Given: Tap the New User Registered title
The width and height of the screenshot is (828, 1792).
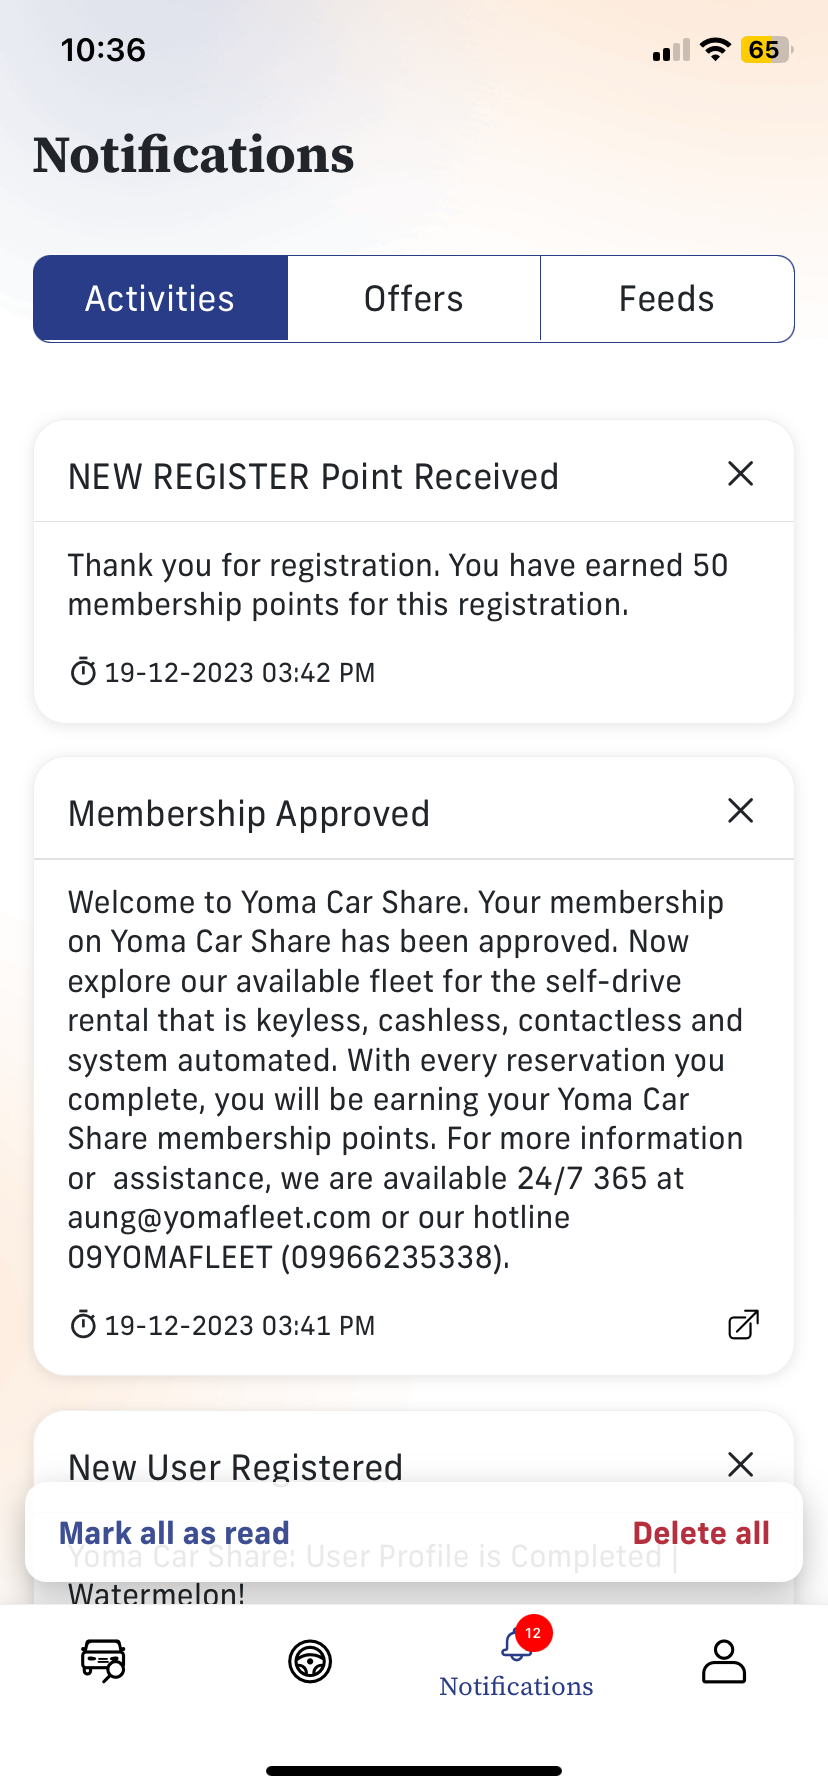Looking at the screenshot, I should click(235, 1467).
